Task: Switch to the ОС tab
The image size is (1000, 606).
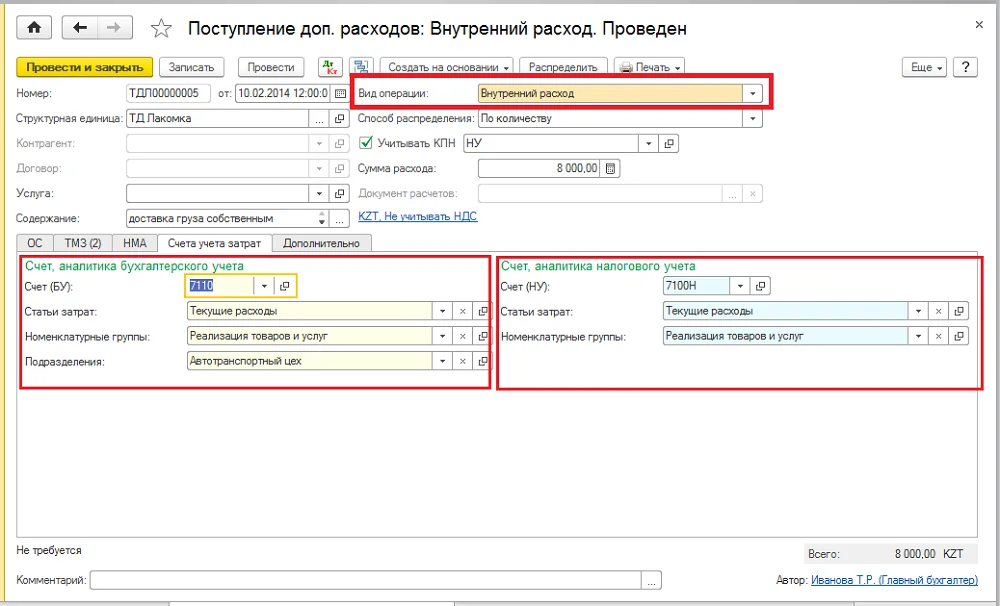Action: pyautogui.click(x=34, y=243)
